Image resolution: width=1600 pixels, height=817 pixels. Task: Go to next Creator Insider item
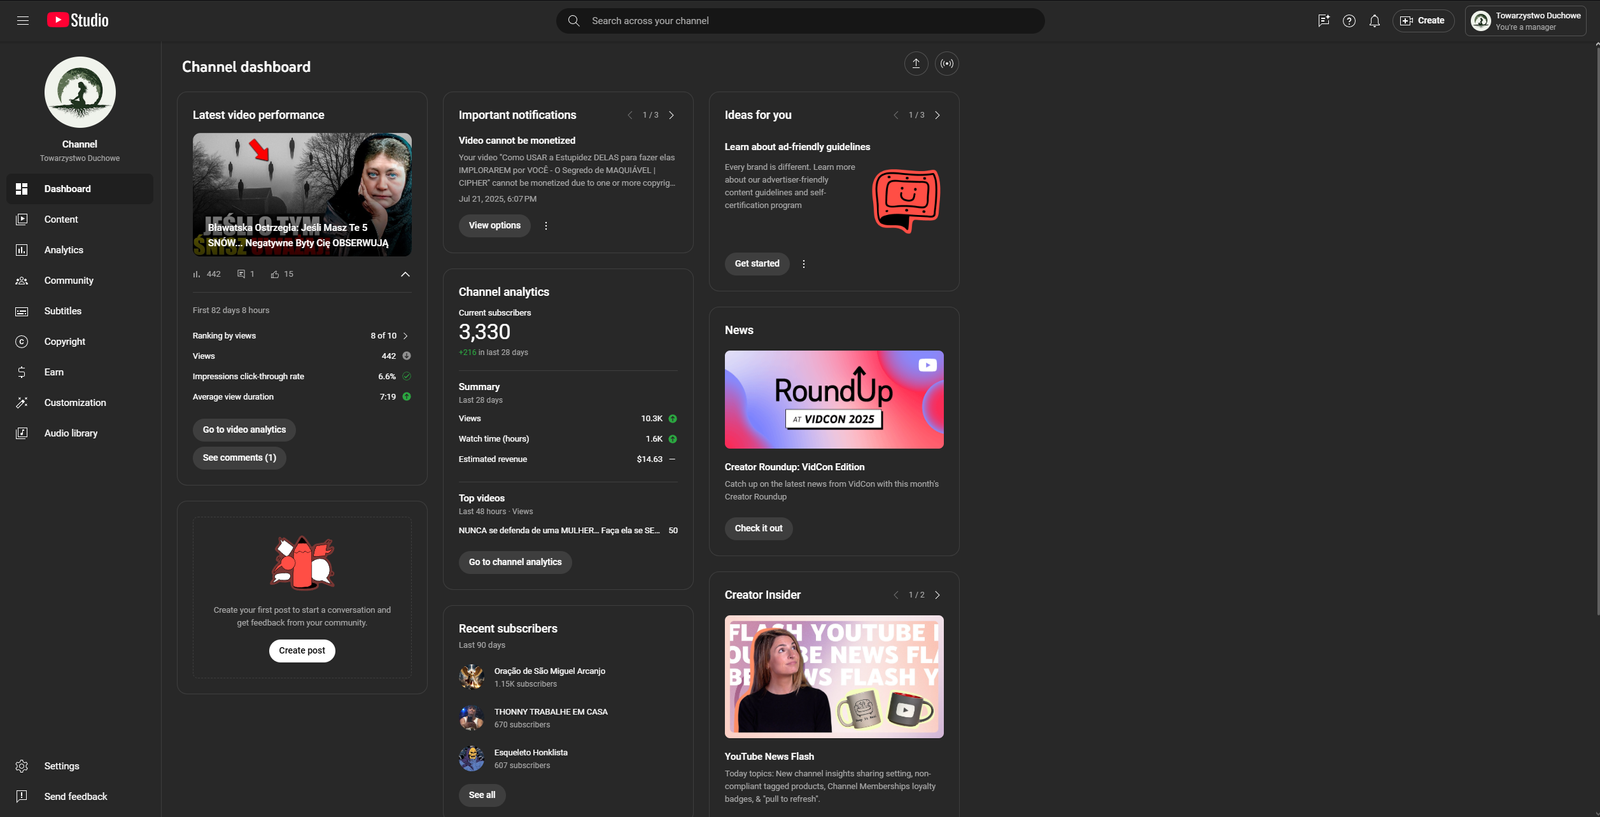click(937, 595)
